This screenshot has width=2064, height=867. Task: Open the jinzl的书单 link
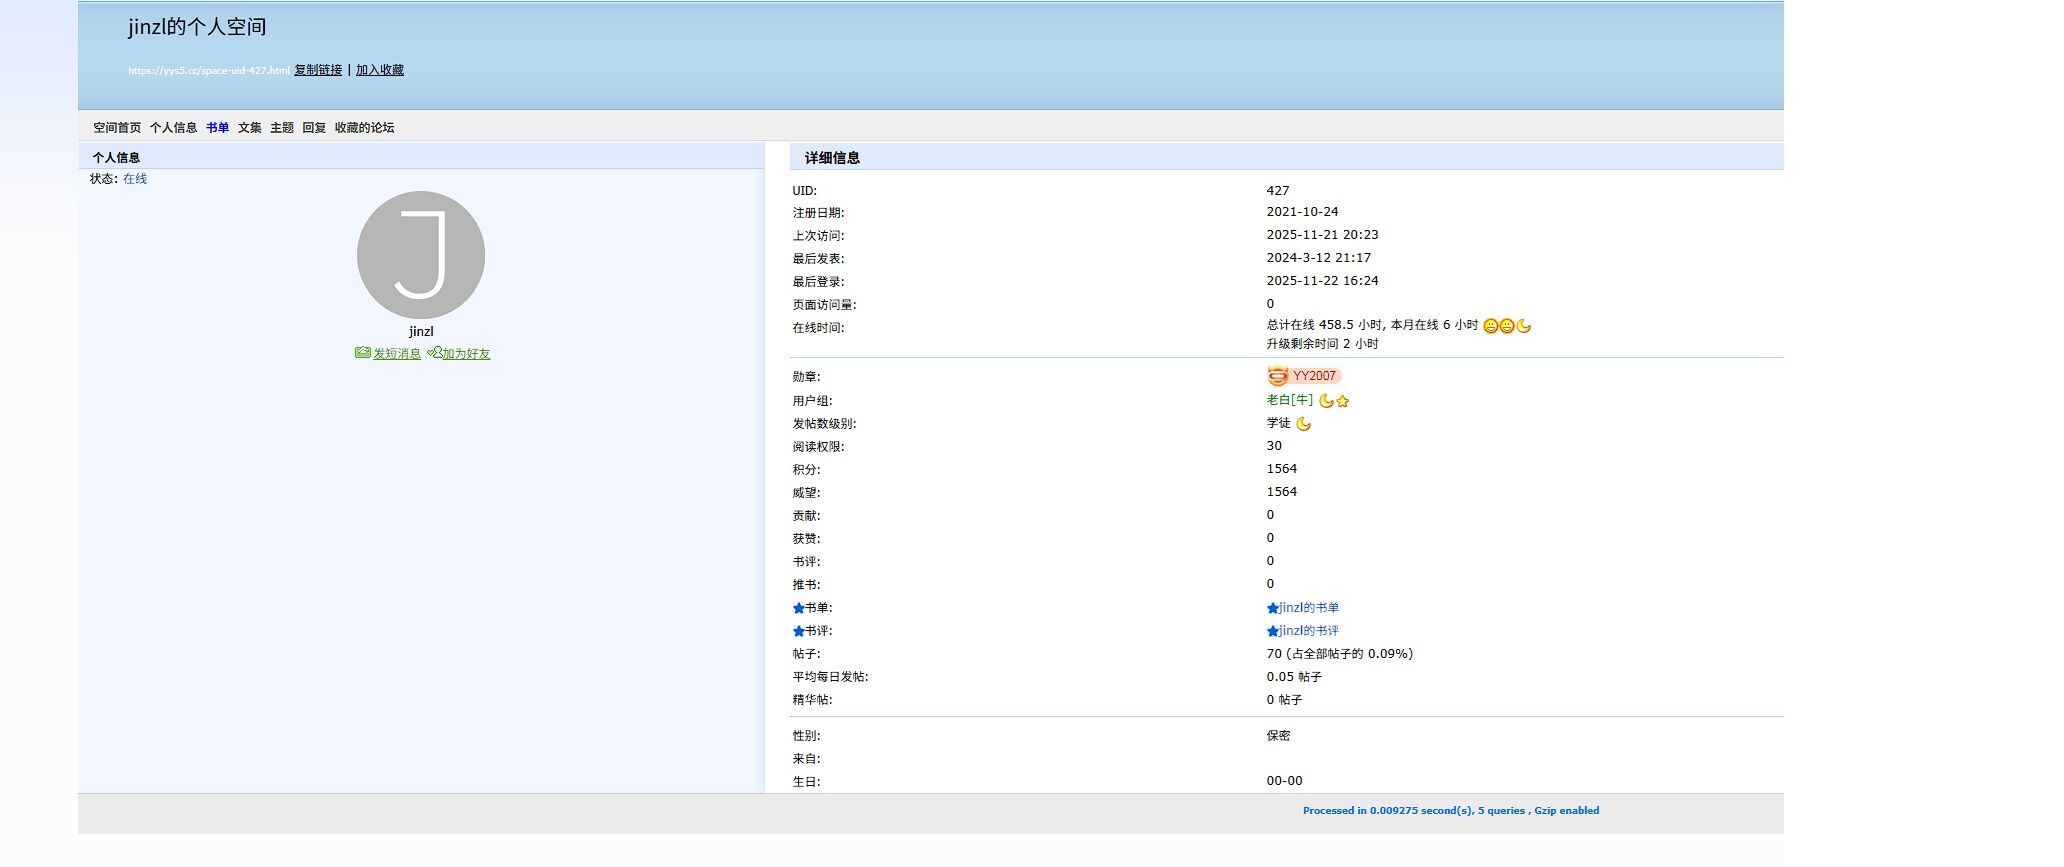pyautogui.click(x=1308, y=608)
